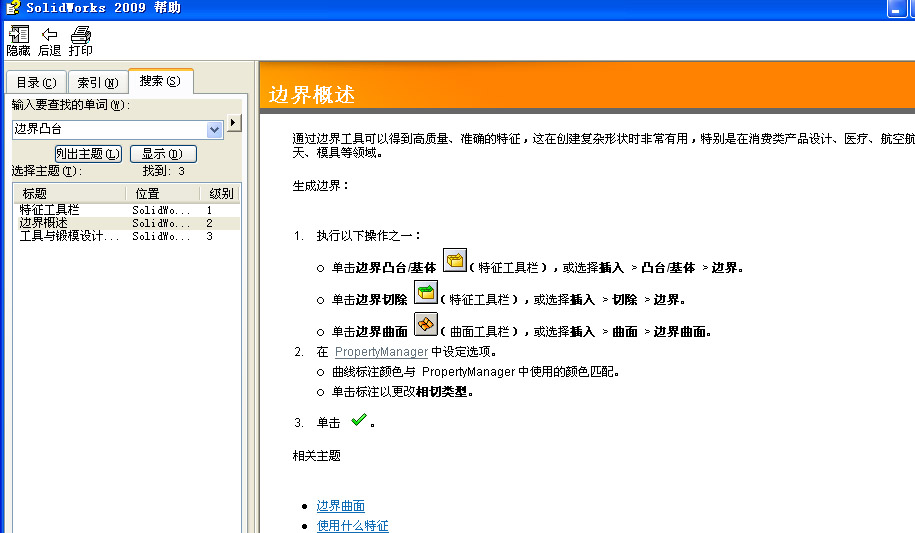Minimize the SolidWorks help window
This screenshot has height=533, width=915.
(896, 9)
